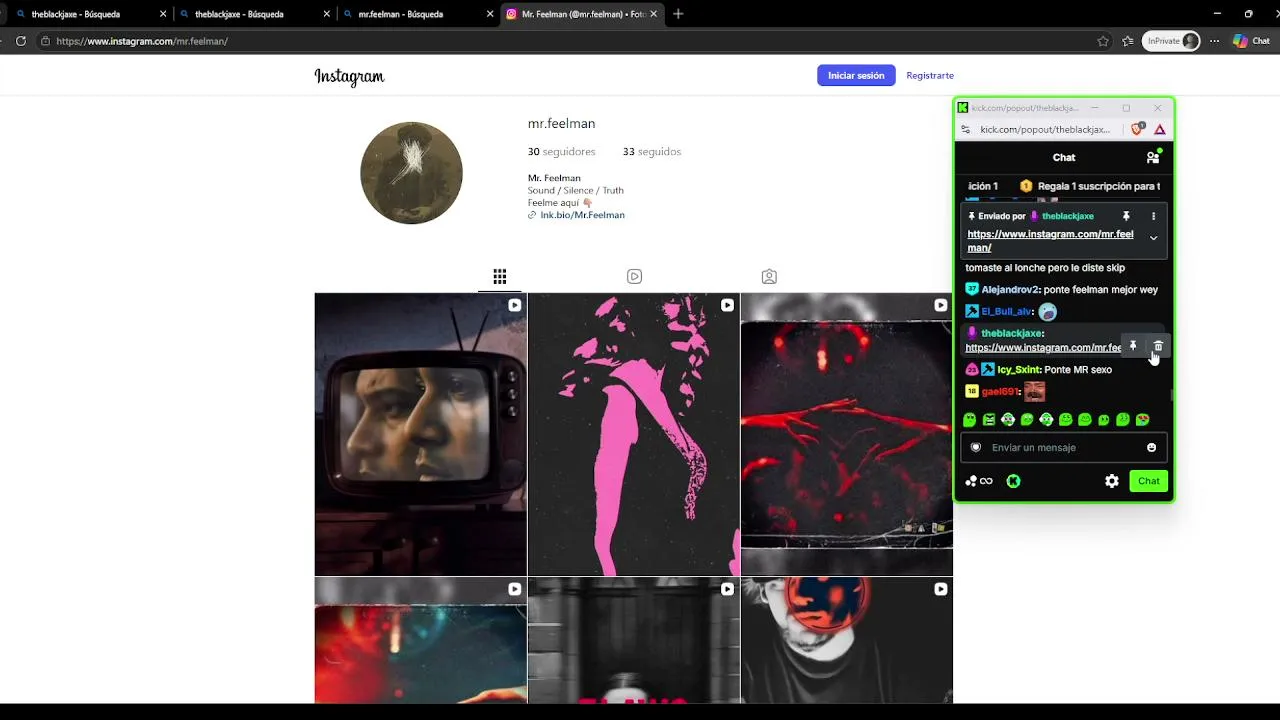Open the masked face bottom post
Image resolution: width=1280 pixels, height=720 pixels.
[x=847, y=640]
